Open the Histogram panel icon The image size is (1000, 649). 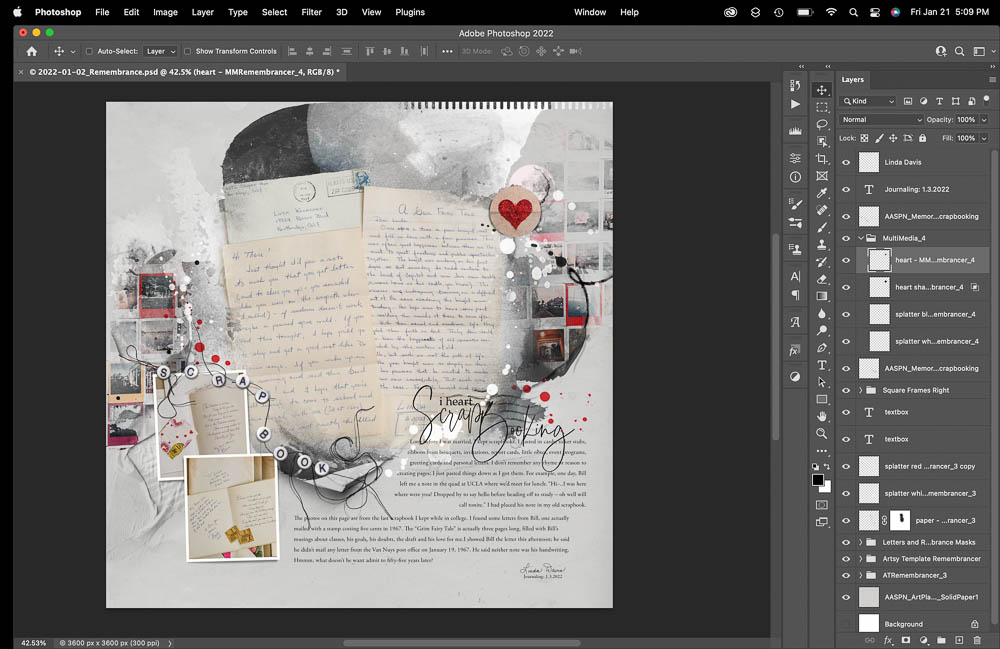[x=795, y=131]
